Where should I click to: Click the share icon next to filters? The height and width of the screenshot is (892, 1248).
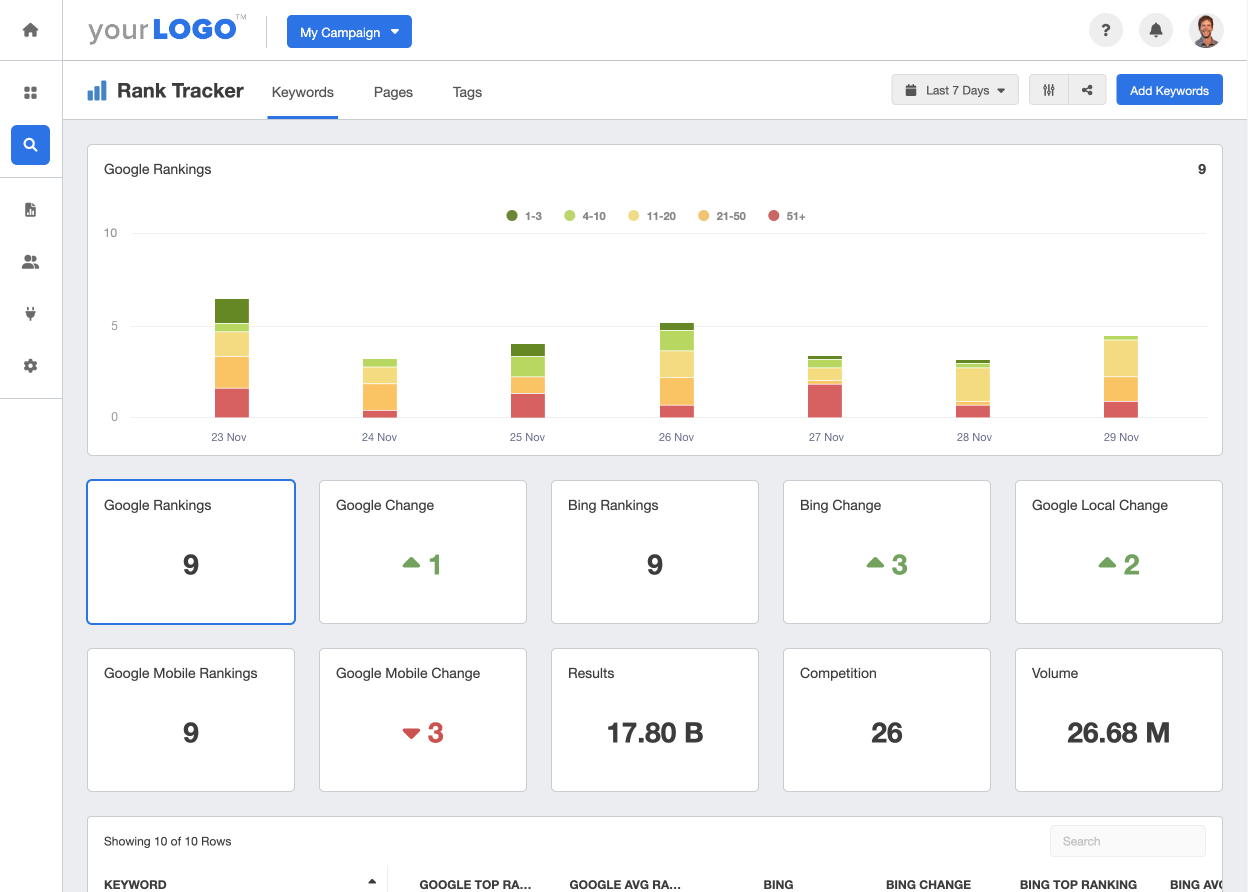(1087, 89)
